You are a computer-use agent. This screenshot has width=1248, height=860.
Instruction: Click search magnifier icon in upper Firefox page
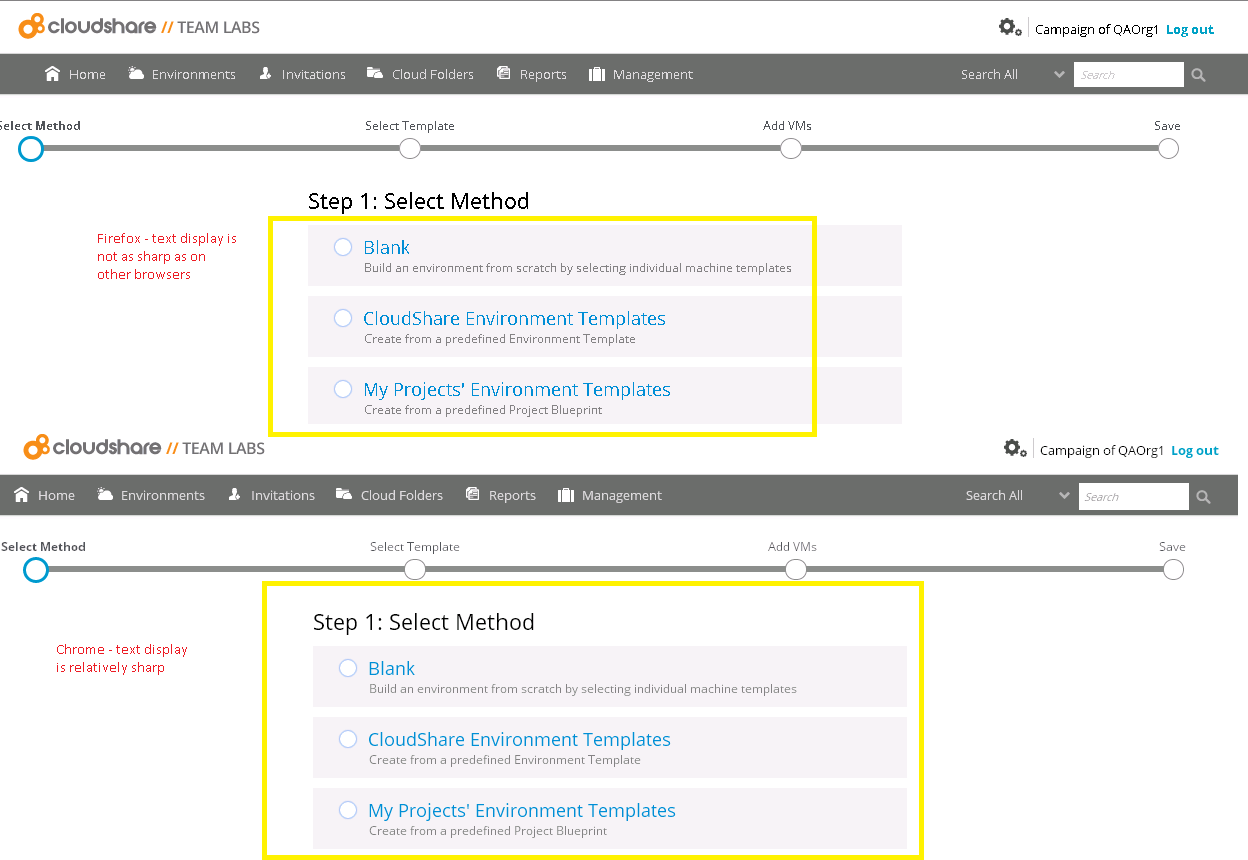(1199, 75)
